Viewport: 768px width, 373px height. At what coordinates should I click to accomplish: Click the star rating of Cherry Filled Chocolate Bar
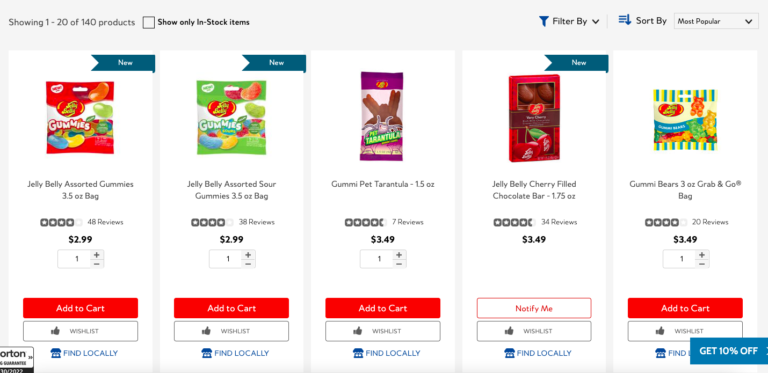click(514, 223)
